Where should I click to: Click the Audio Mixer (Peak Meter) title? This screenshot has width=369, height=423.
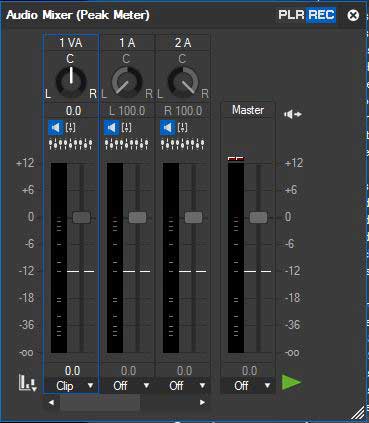coord(78,15)
